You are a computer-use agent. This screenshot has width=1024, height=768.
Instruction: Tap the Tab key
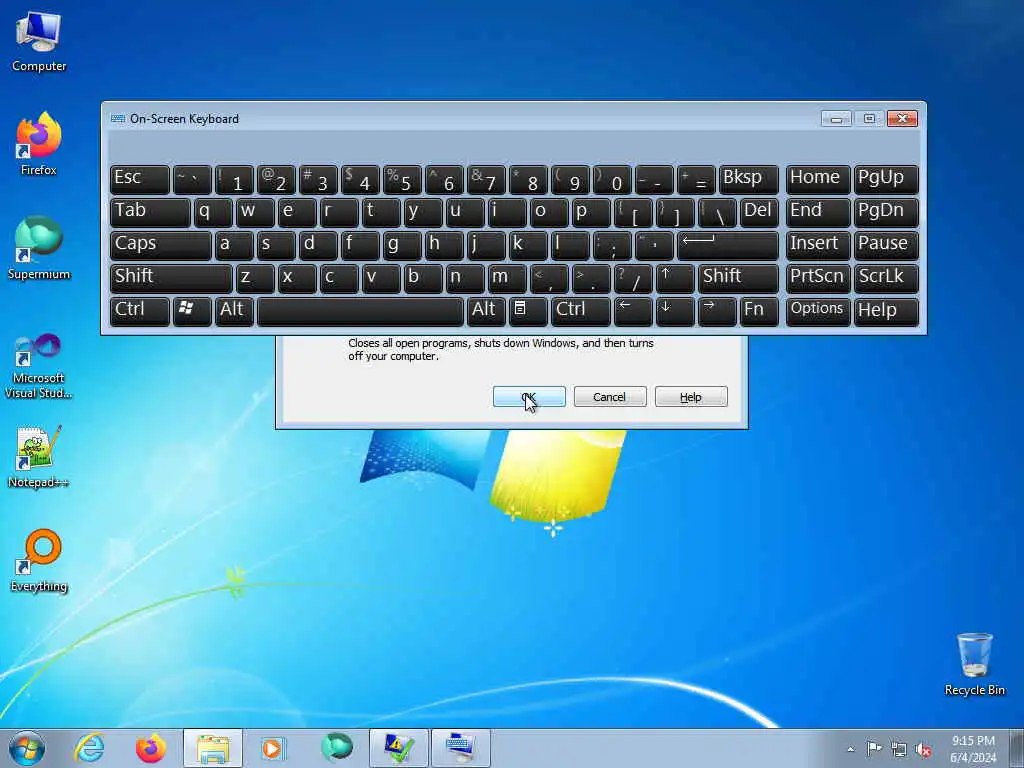[150, 213]
